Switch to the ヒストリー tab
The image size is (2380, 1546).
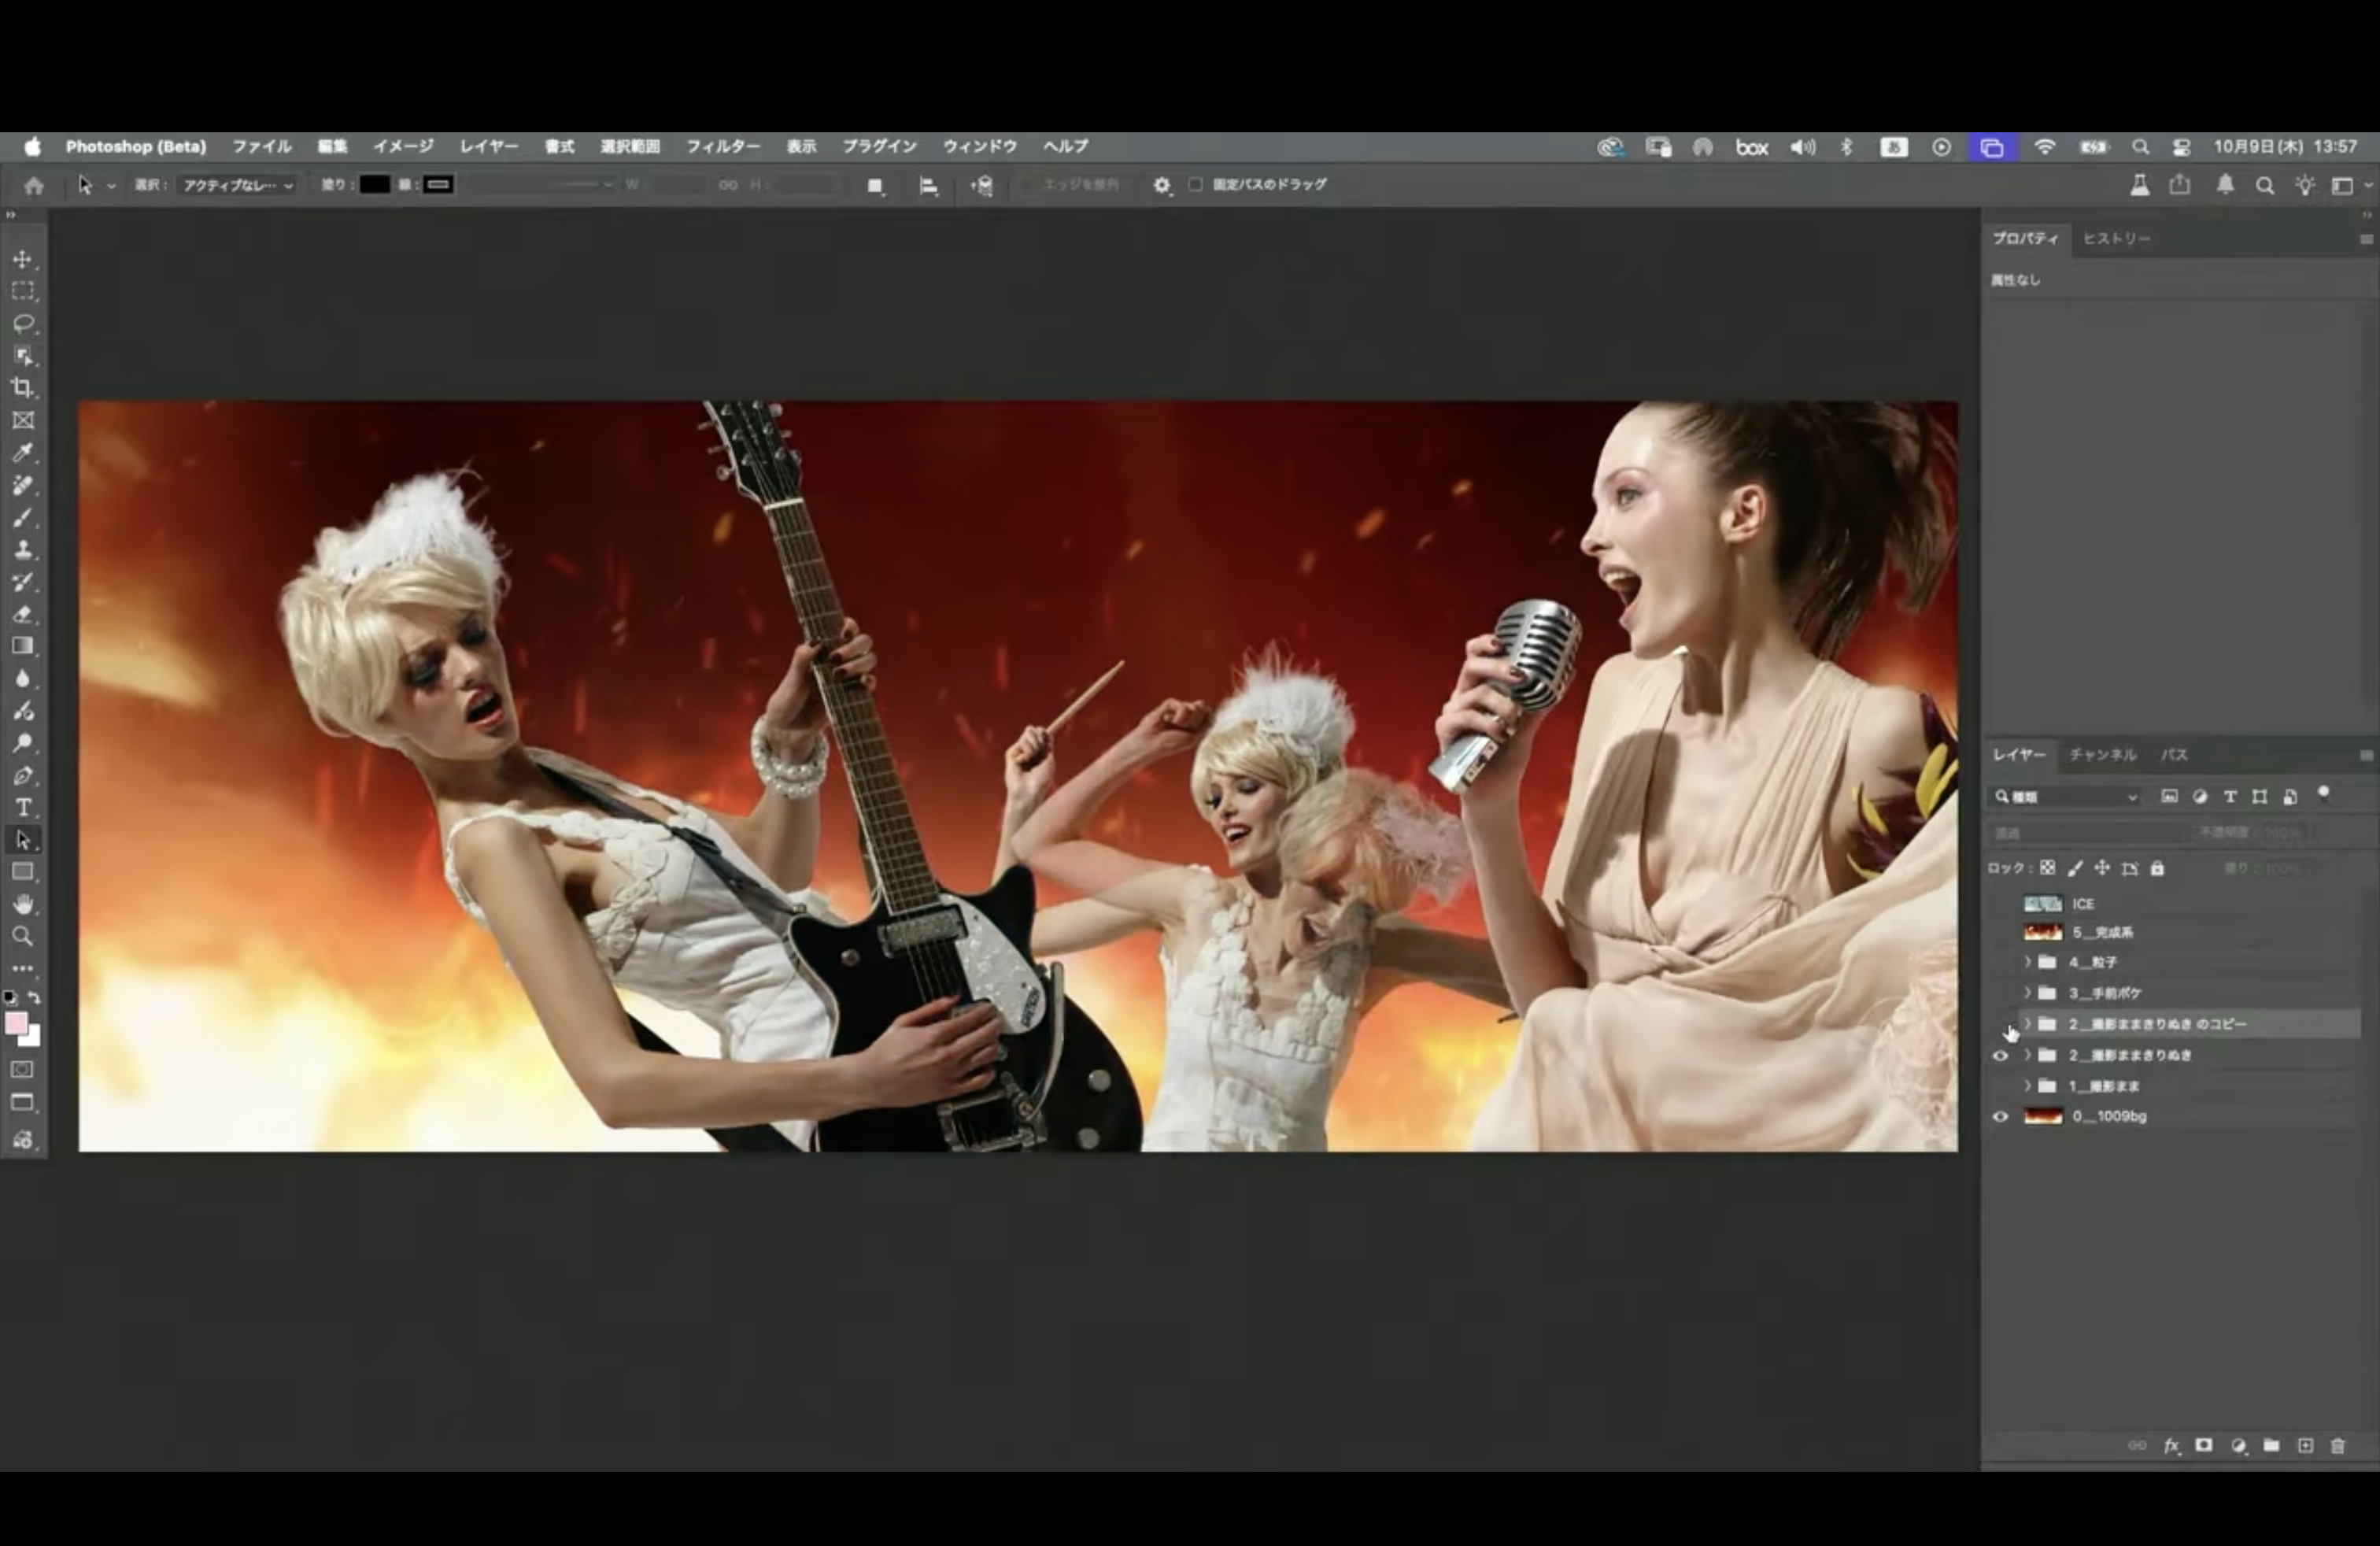2116,239
